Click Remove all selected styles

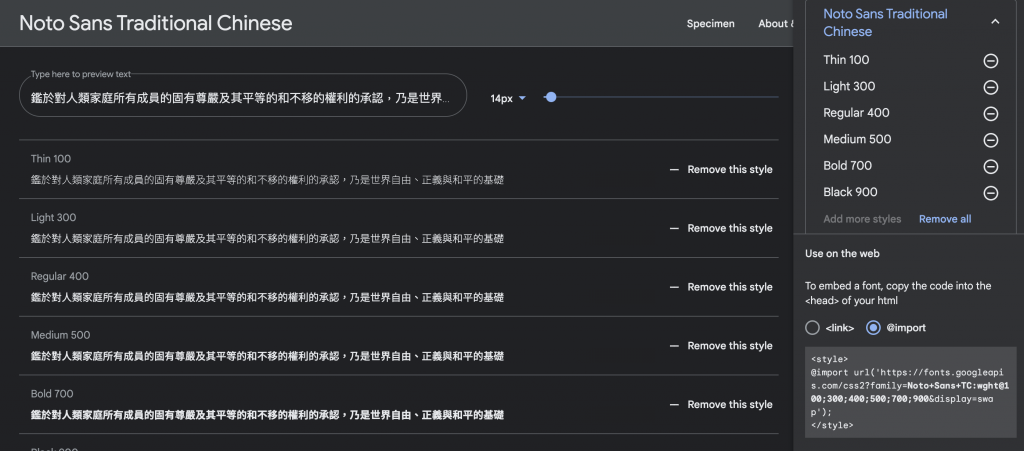click(945, 219)
